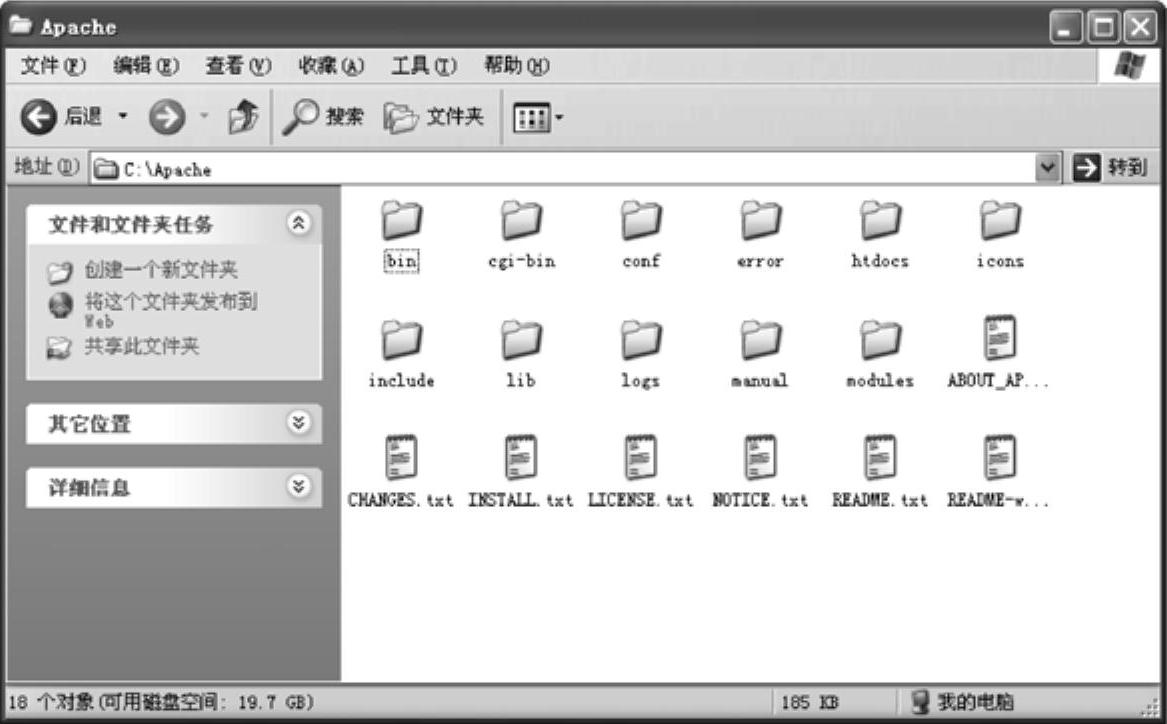Select the lib folder icon
Image resolution: width=1167 pixels, height=724 pixels.
pos(521,340)
